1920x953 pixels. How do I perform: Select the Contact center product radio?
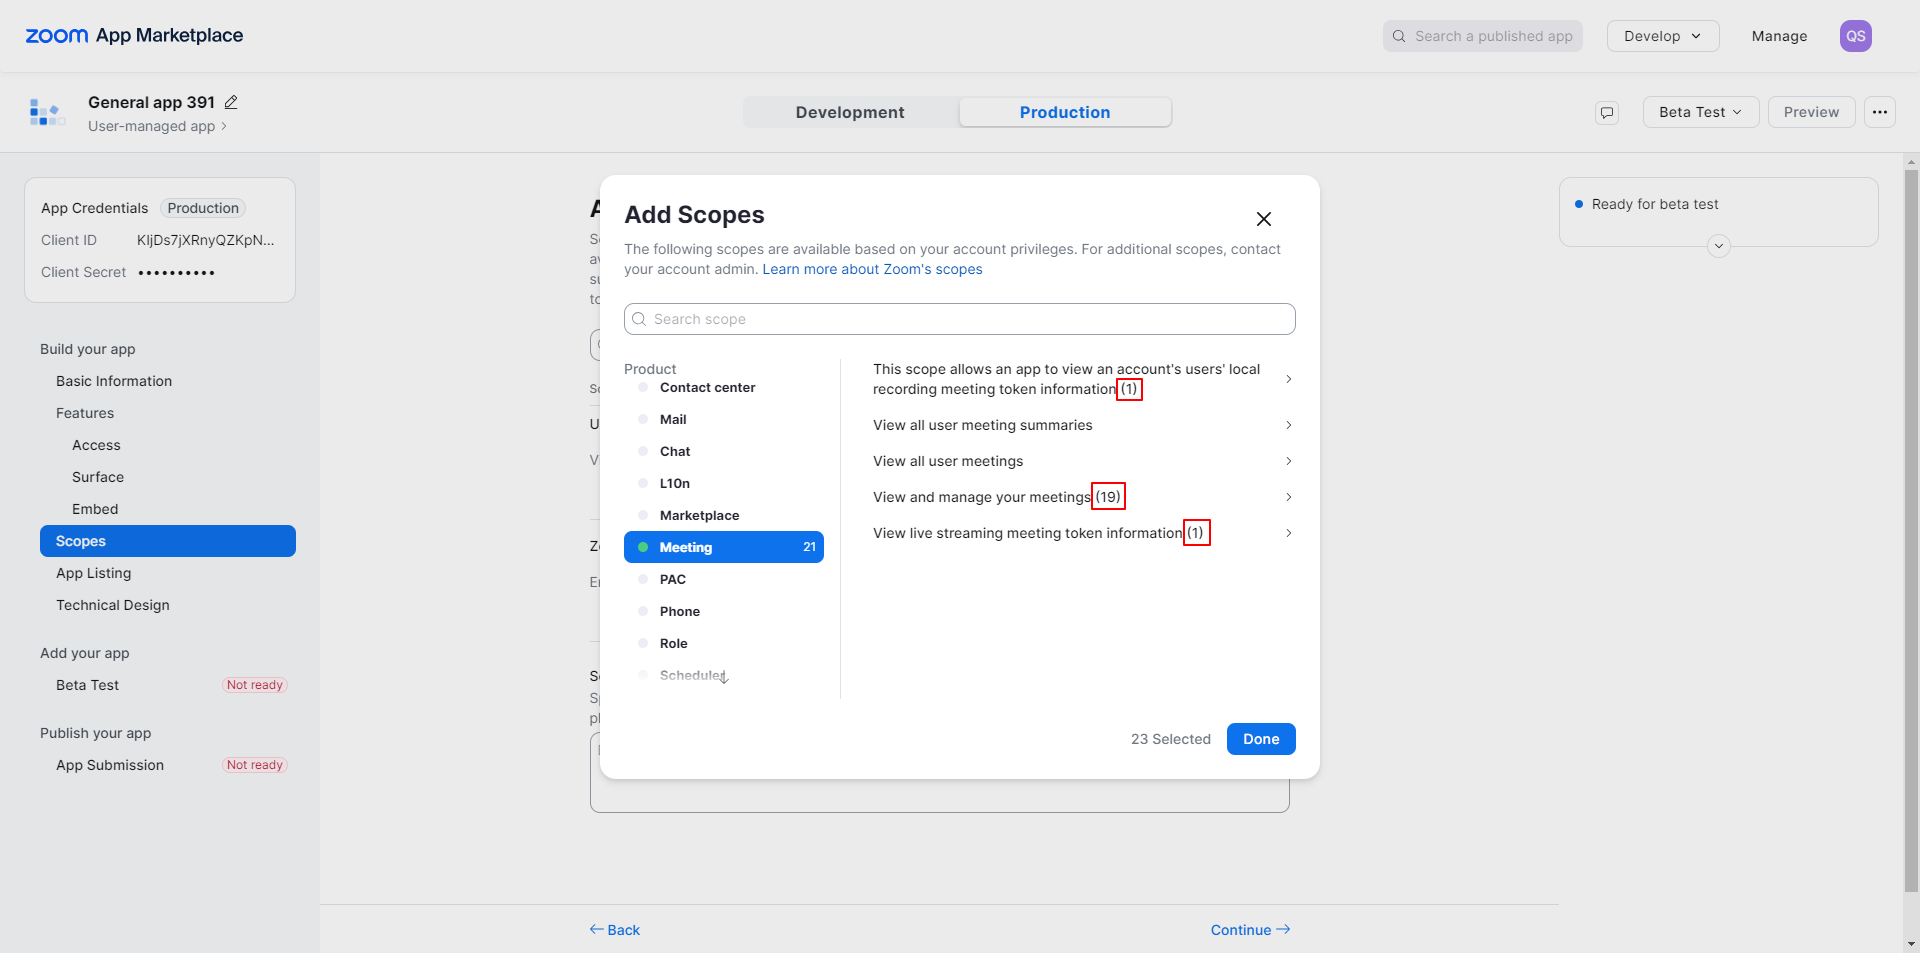pos(643,388)
